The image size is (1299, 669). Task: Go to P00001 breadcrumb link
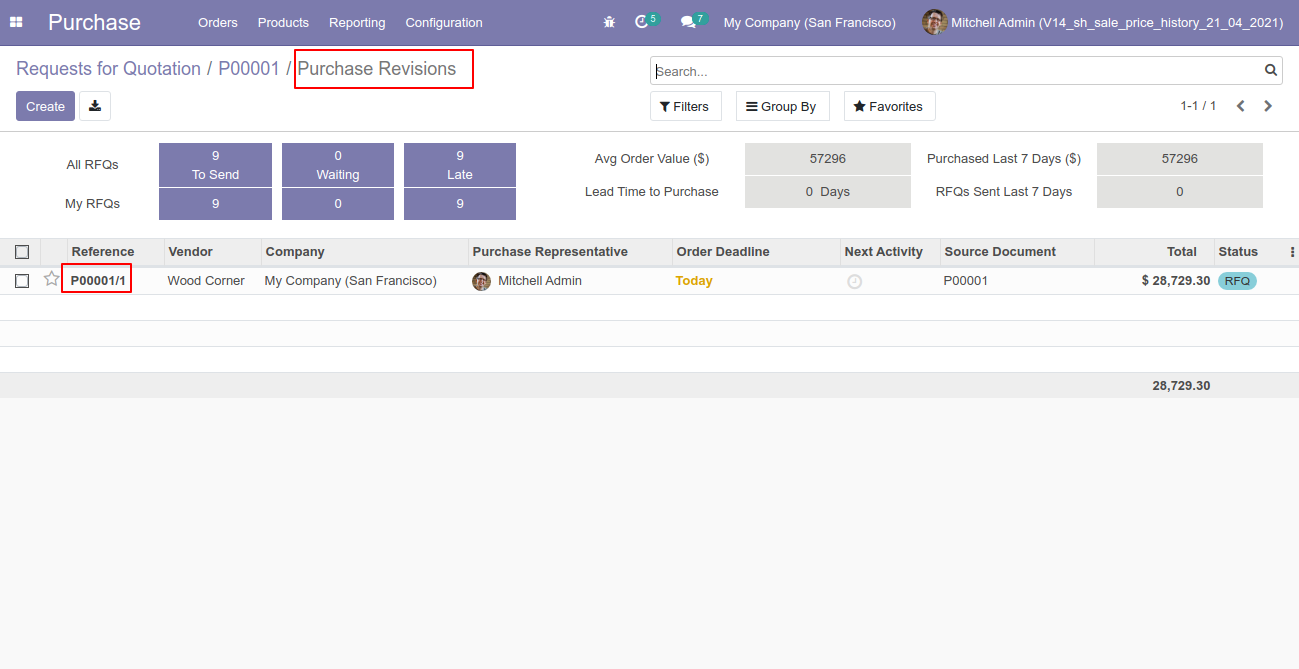pos(249,69)
